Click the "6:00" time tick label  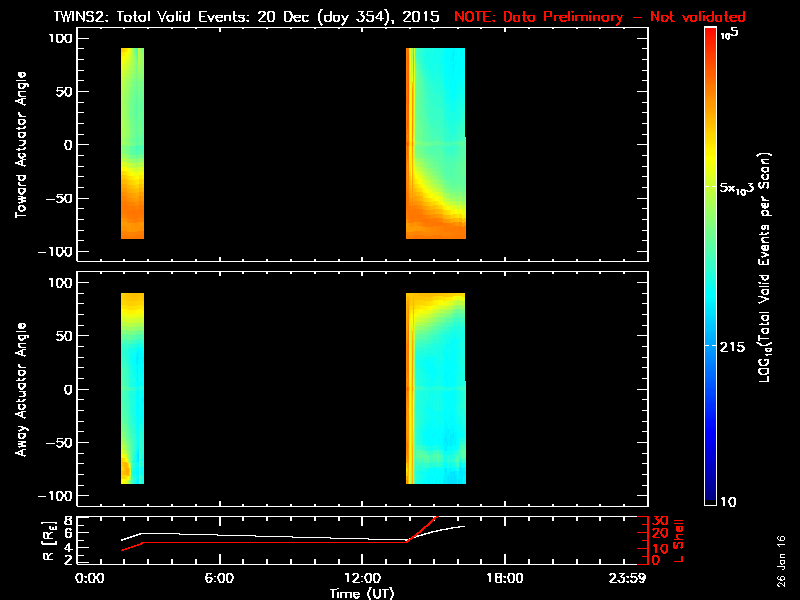point(219,578)
